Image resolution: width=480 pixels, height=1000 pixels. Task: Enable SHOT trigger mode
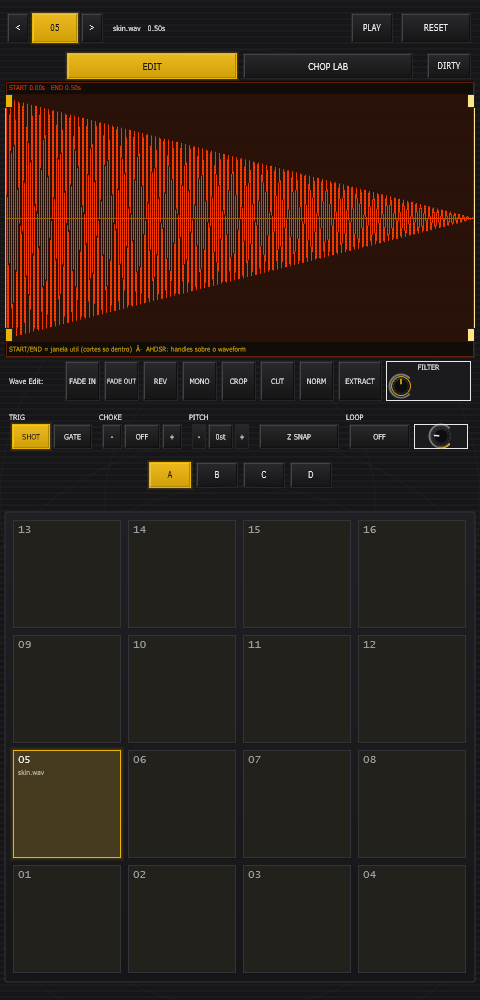pos(31,437)
